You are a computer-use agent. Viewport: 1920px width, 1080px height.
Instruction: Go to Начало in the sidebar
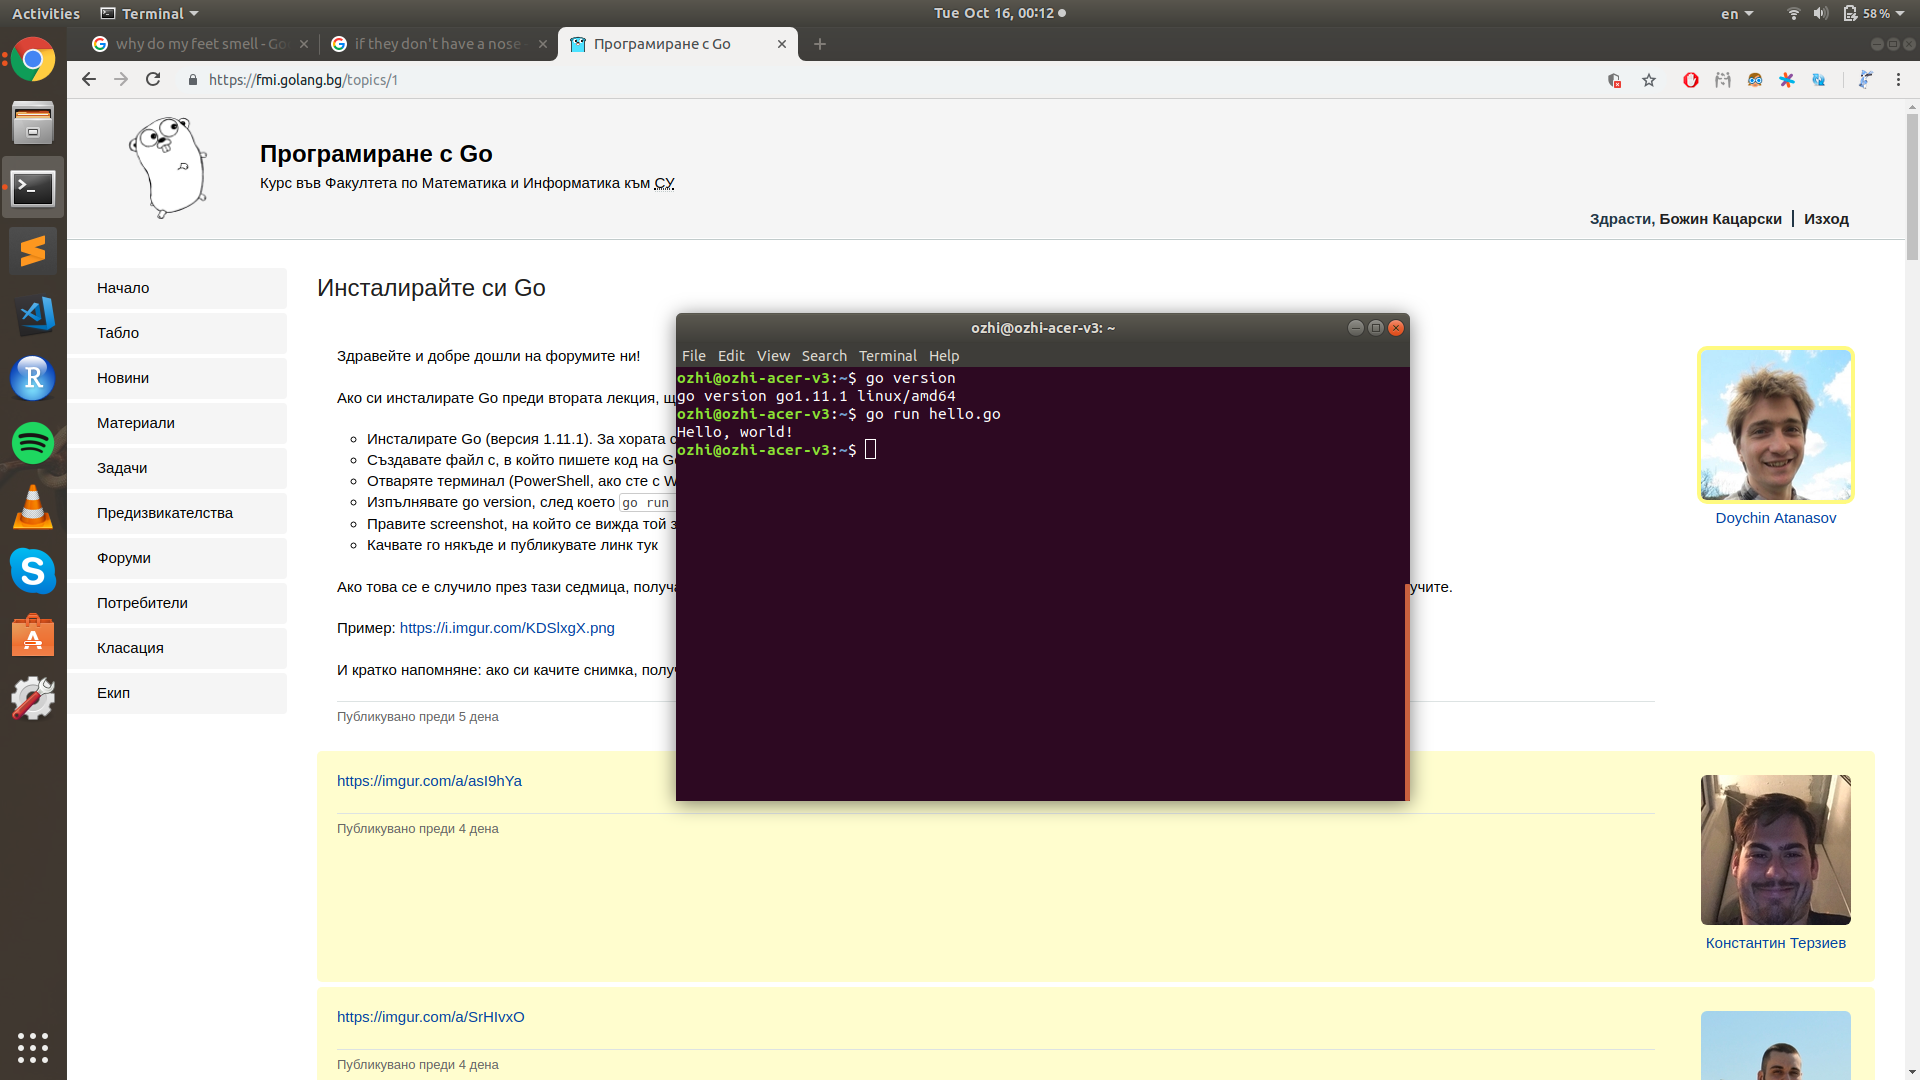click(177, 288)
